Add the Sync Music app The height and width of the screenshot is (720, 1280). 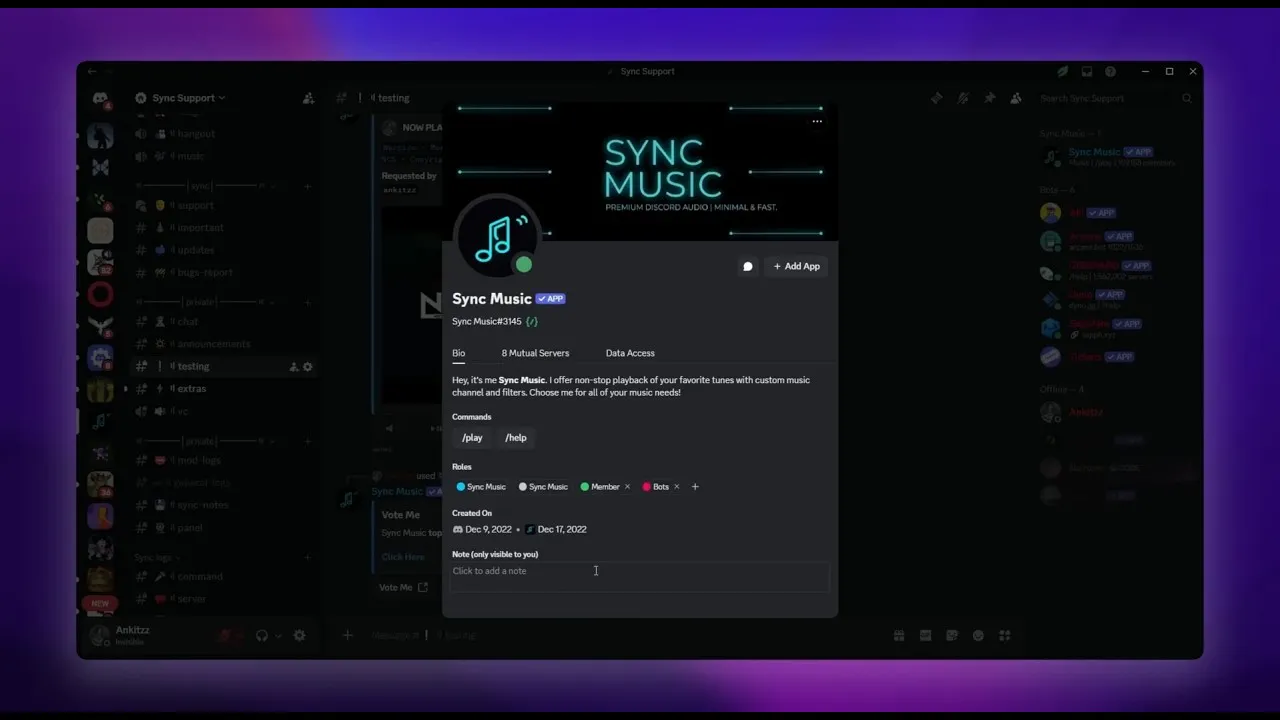pyautogui.click(x=796, y=267)
